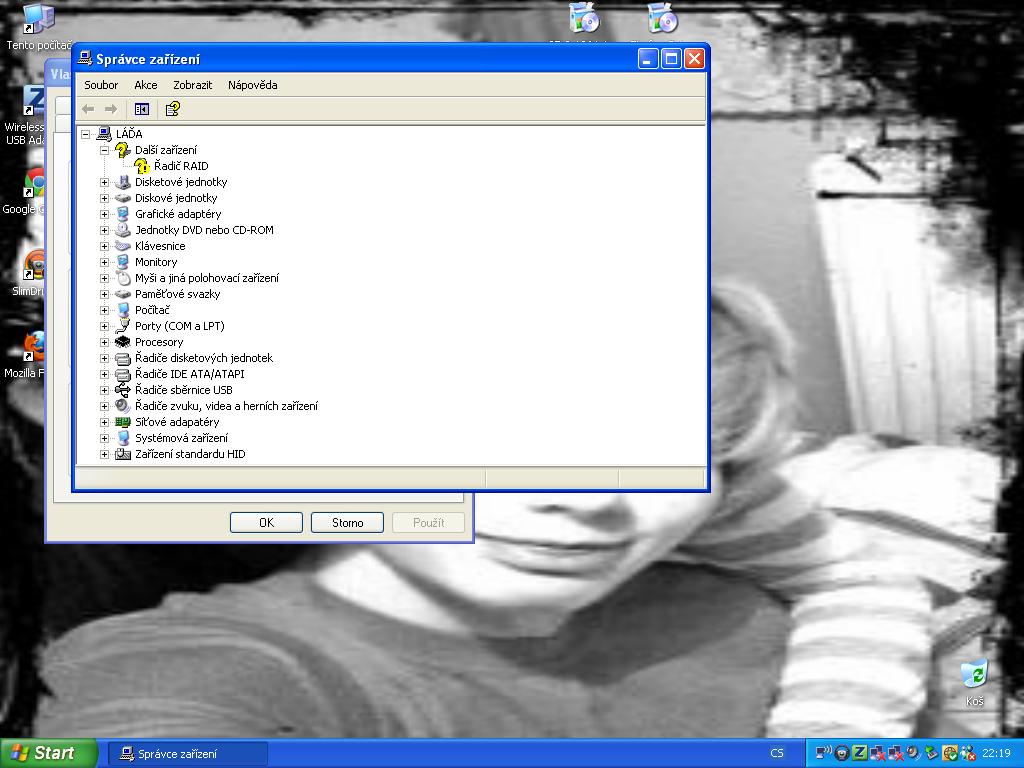The height and width of the screenshot is (768, 1024).
Task: Select the Řadiče sběrnice USB text row
Action: pyautogui.click(x=184, y=390)
